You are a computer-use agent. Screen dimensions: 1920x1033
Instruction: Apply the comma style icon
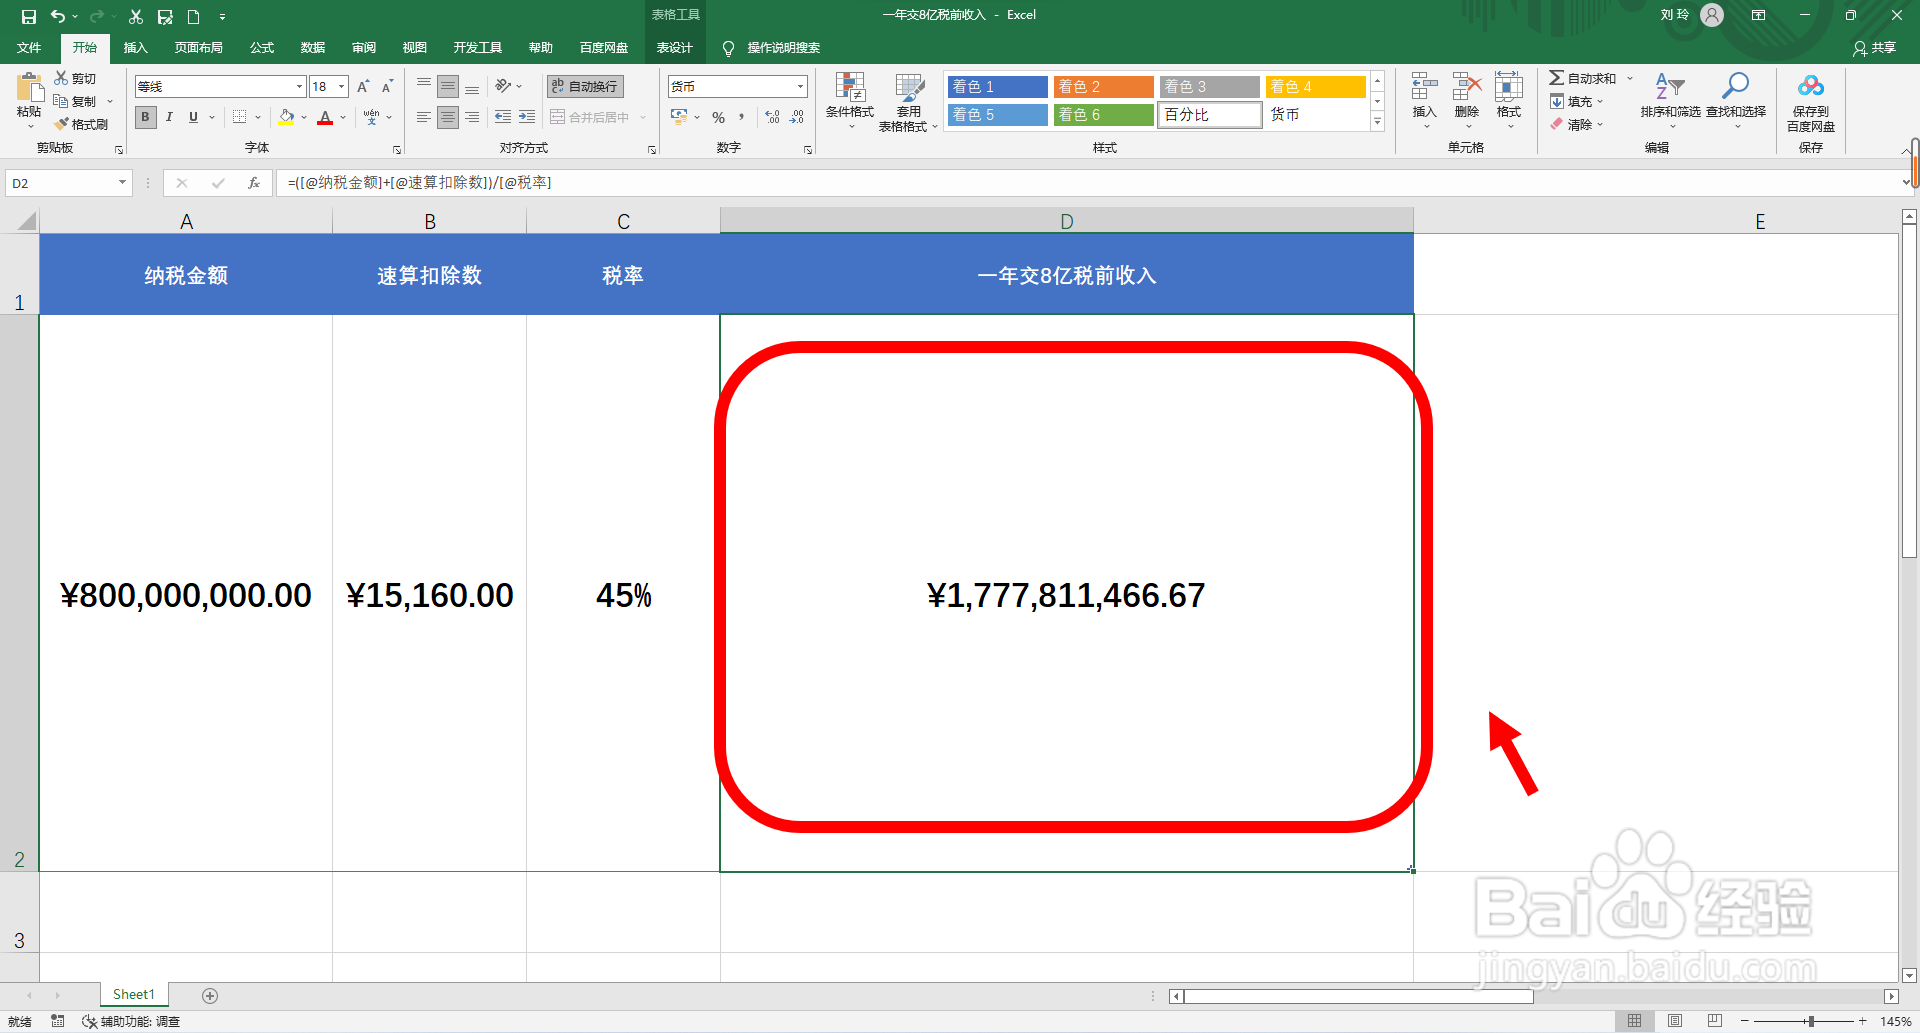pyautogui.click(x=742, y=117)
